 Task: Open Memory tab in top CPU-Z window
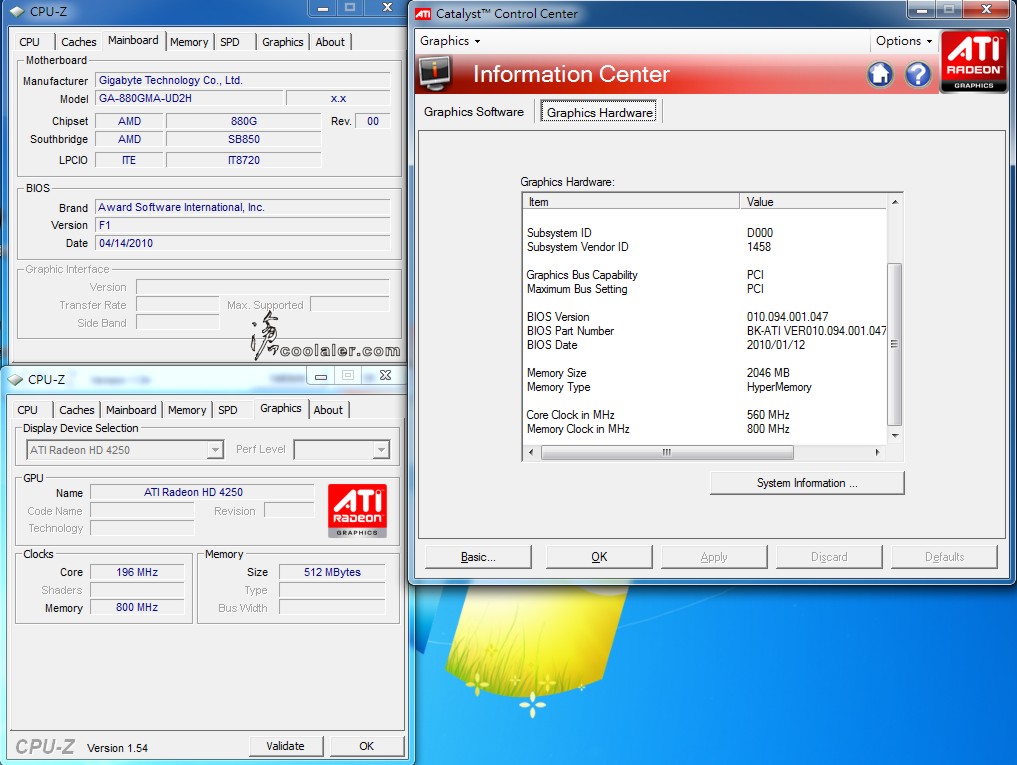[x=189, y=42]
